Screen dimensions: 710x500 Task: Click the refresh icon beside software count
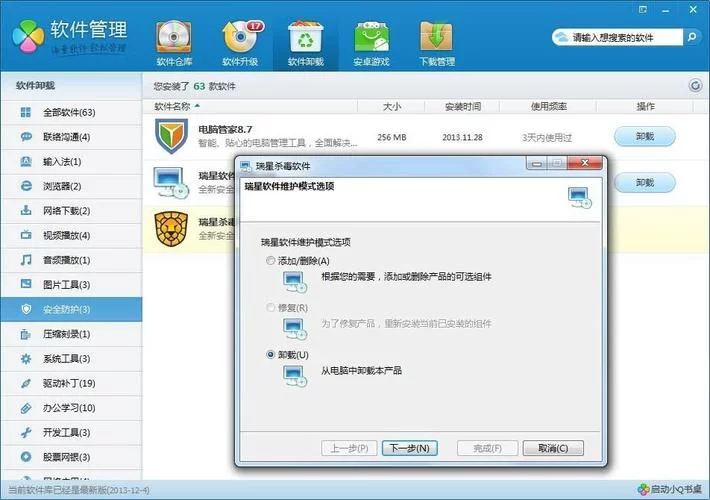point(695,85)
